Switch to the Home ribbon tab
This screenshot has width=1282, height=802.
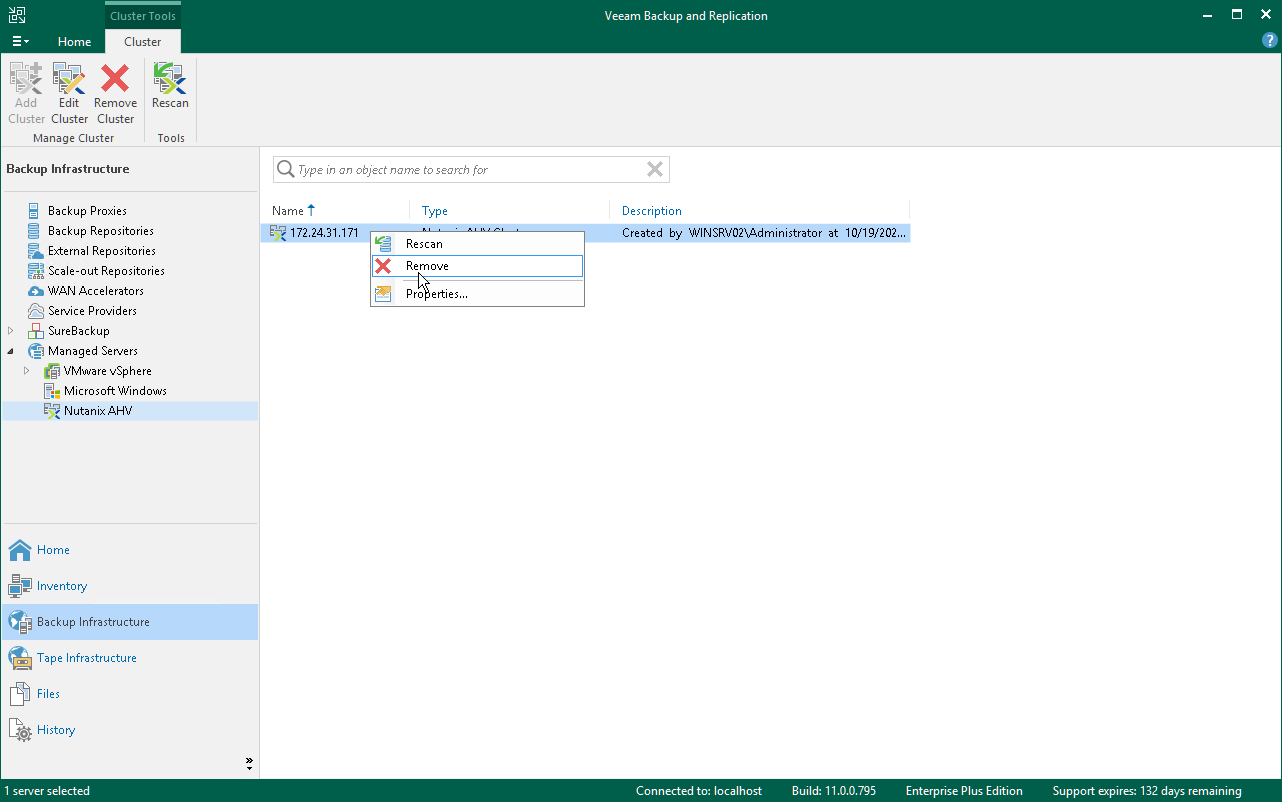(74, 42)
